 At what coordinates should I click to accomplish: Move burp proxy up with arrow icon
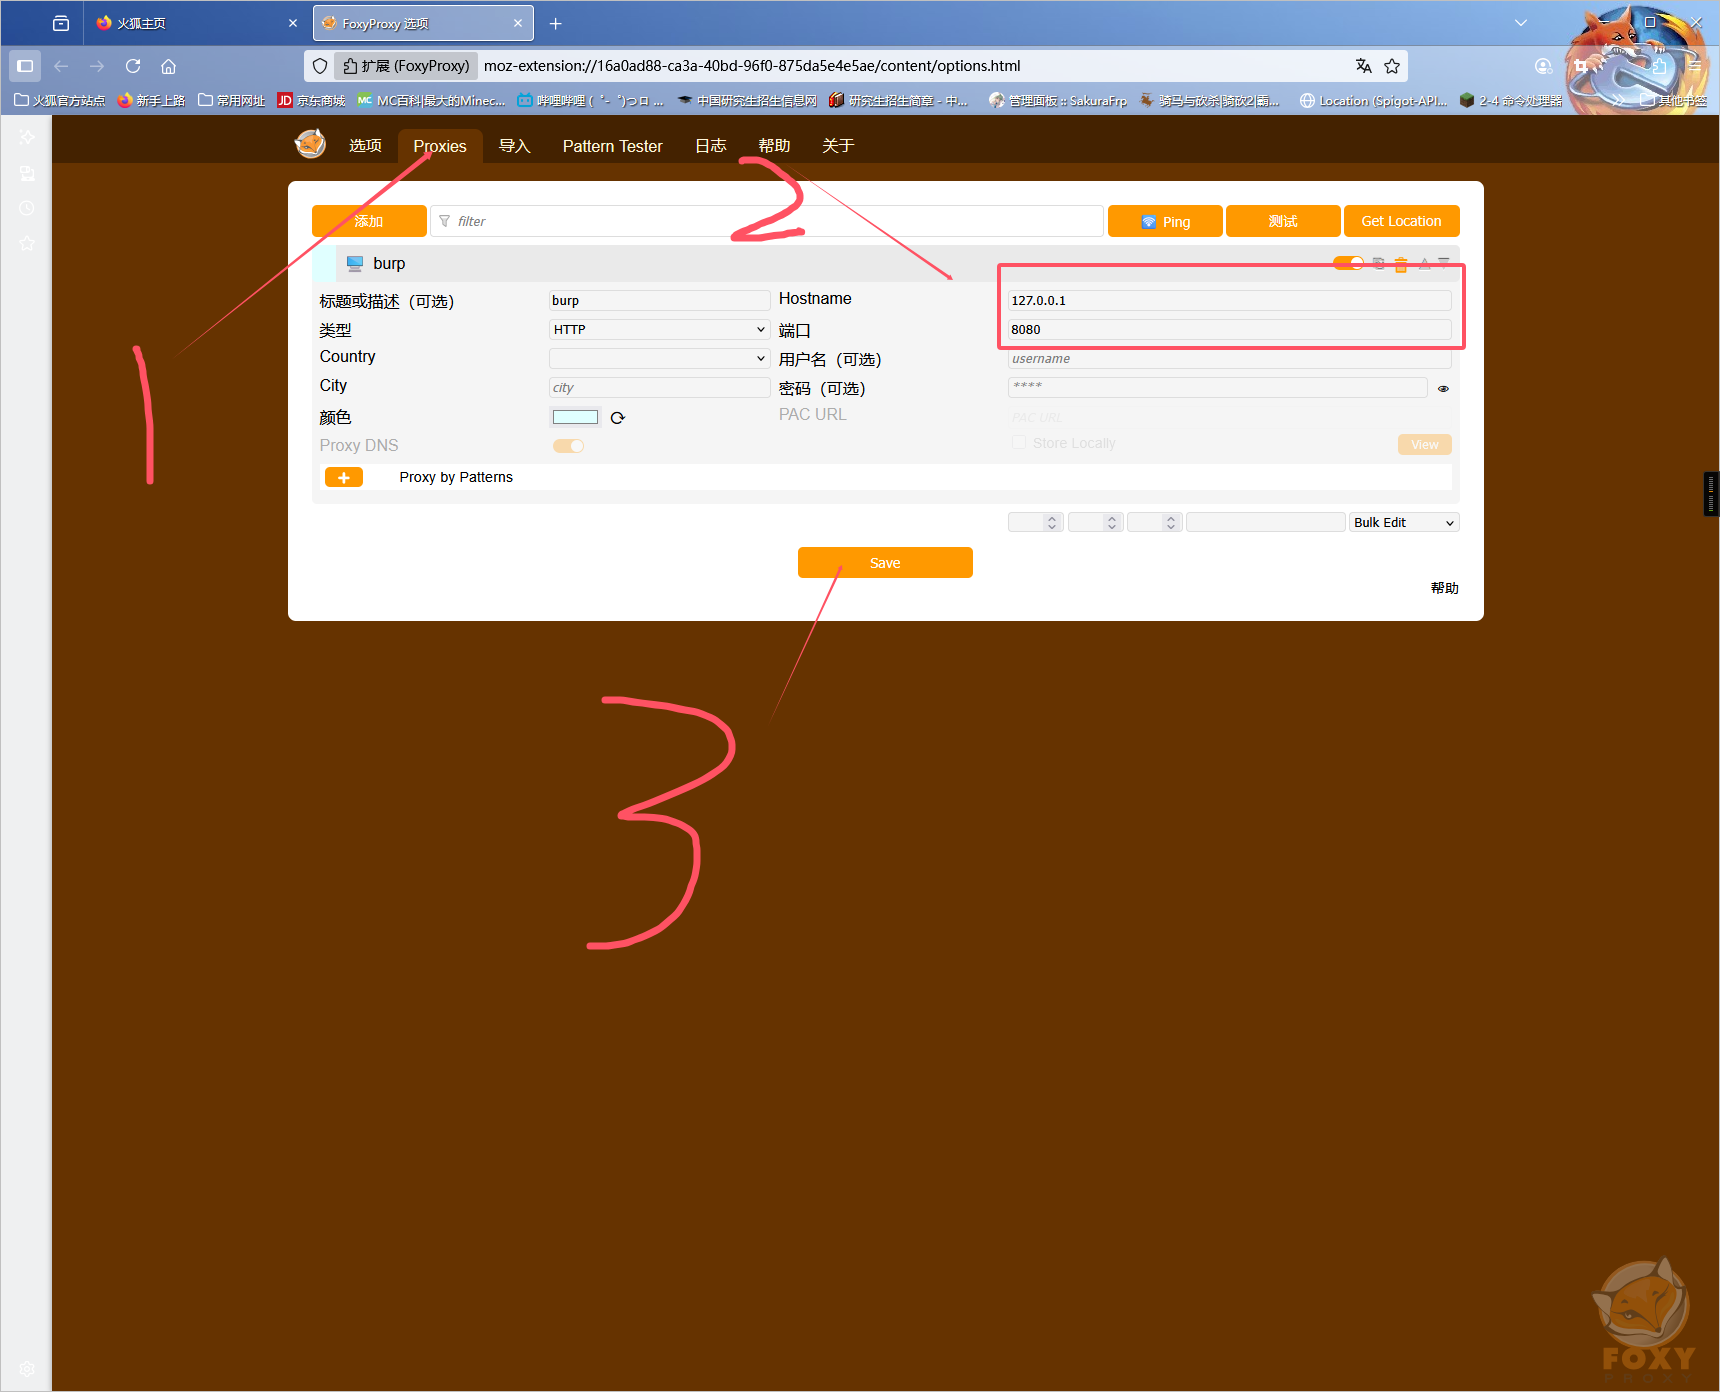coord(1424,264)
